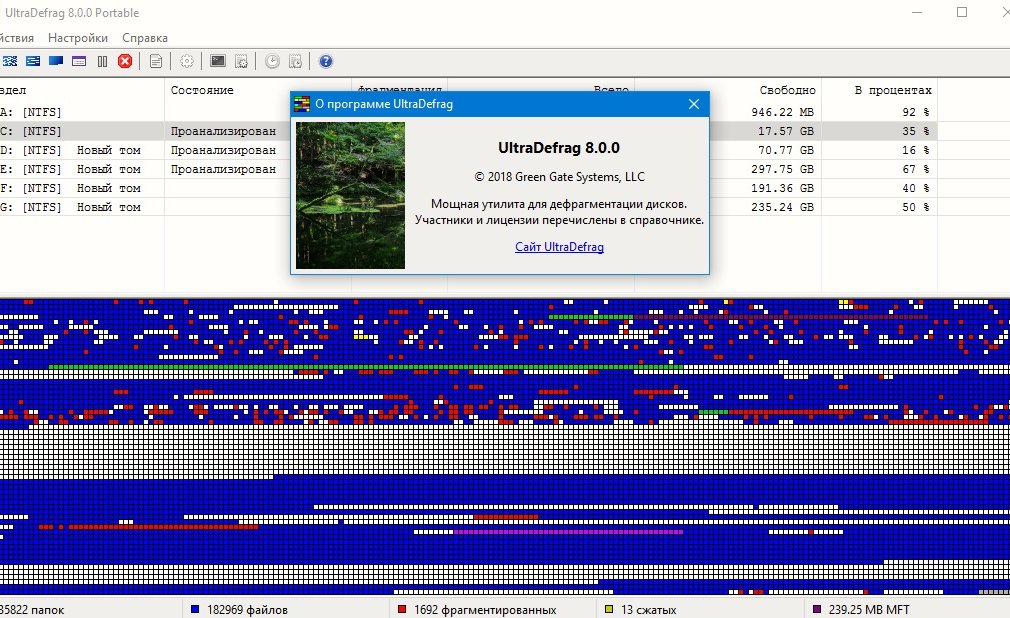The image size is (1010, 618).
Task: Click the boot time scan terminal icon
Action: click(218, 61)
